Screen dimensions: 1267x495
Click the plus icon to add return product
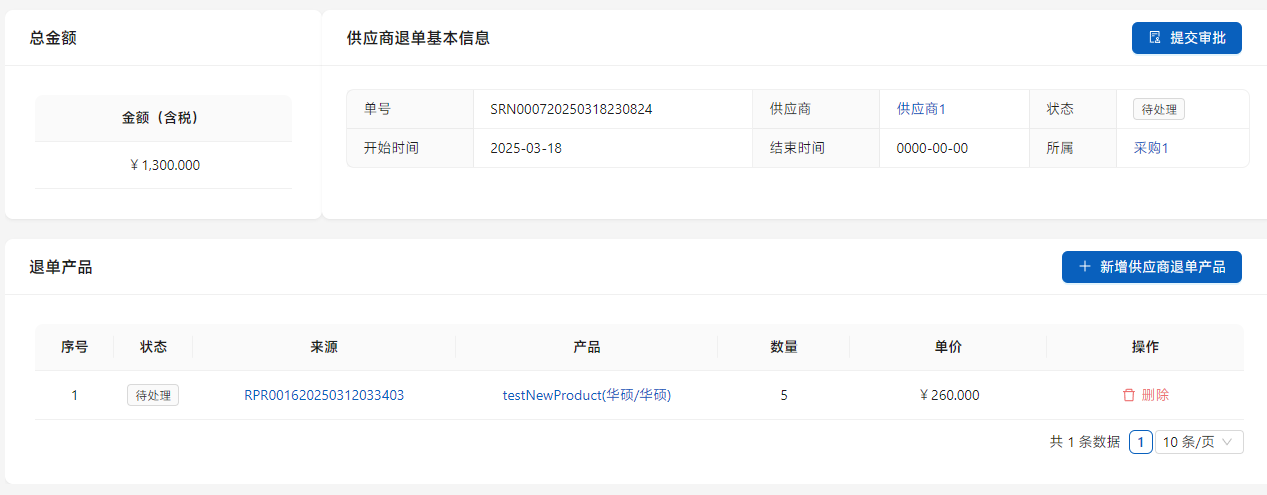1085,267
